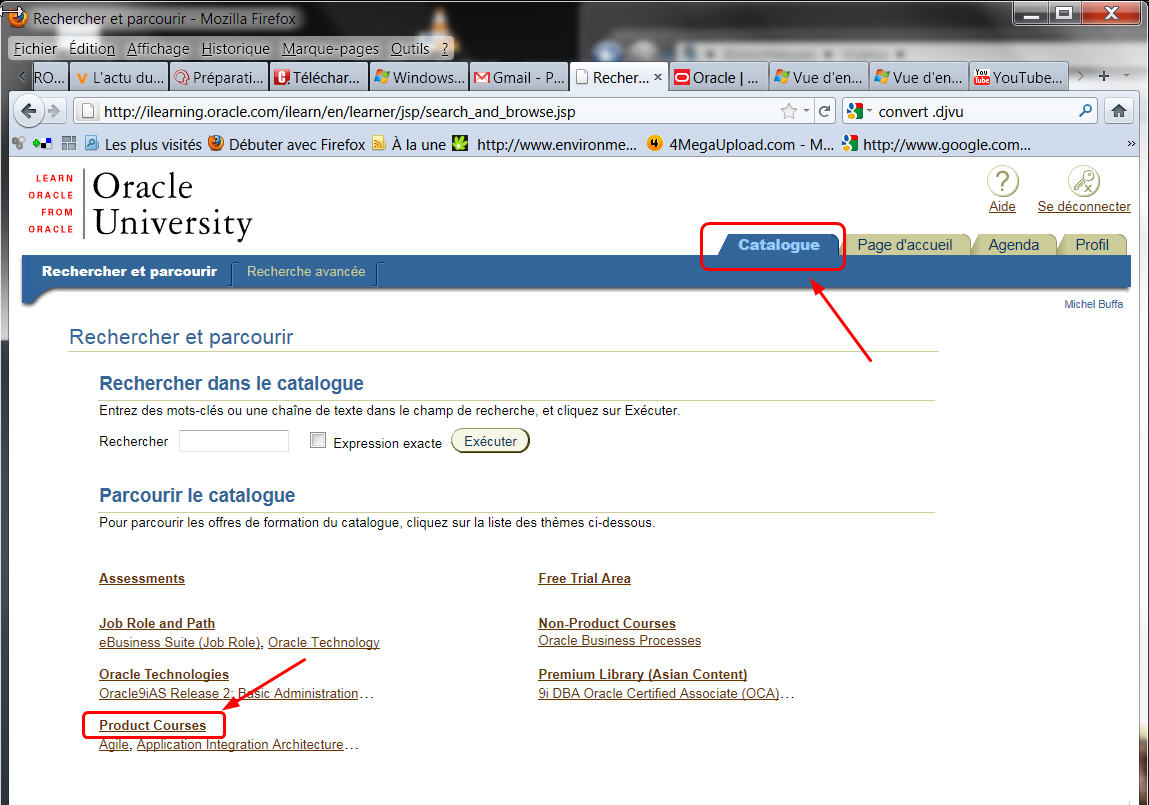Click the Rechercher text input field

pyautogui.click(x=234, y=441)
